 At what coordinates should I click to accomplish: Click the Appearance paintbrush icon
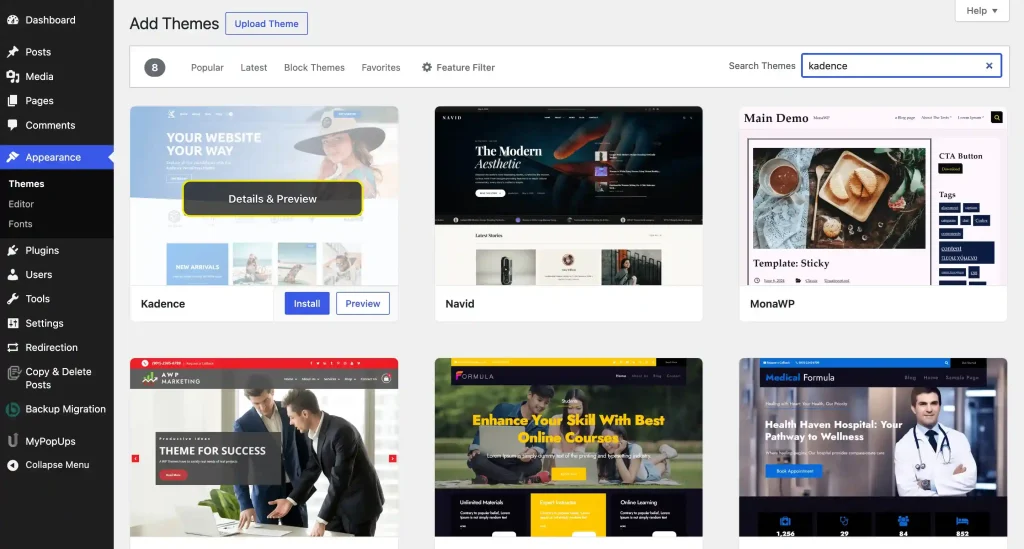[x=12, y=157]
